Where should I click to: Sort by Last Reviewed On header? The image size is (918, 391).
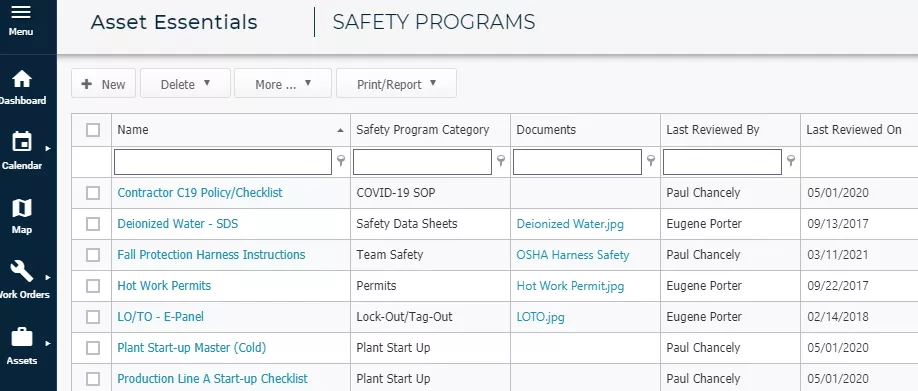[x=854, y=130]
